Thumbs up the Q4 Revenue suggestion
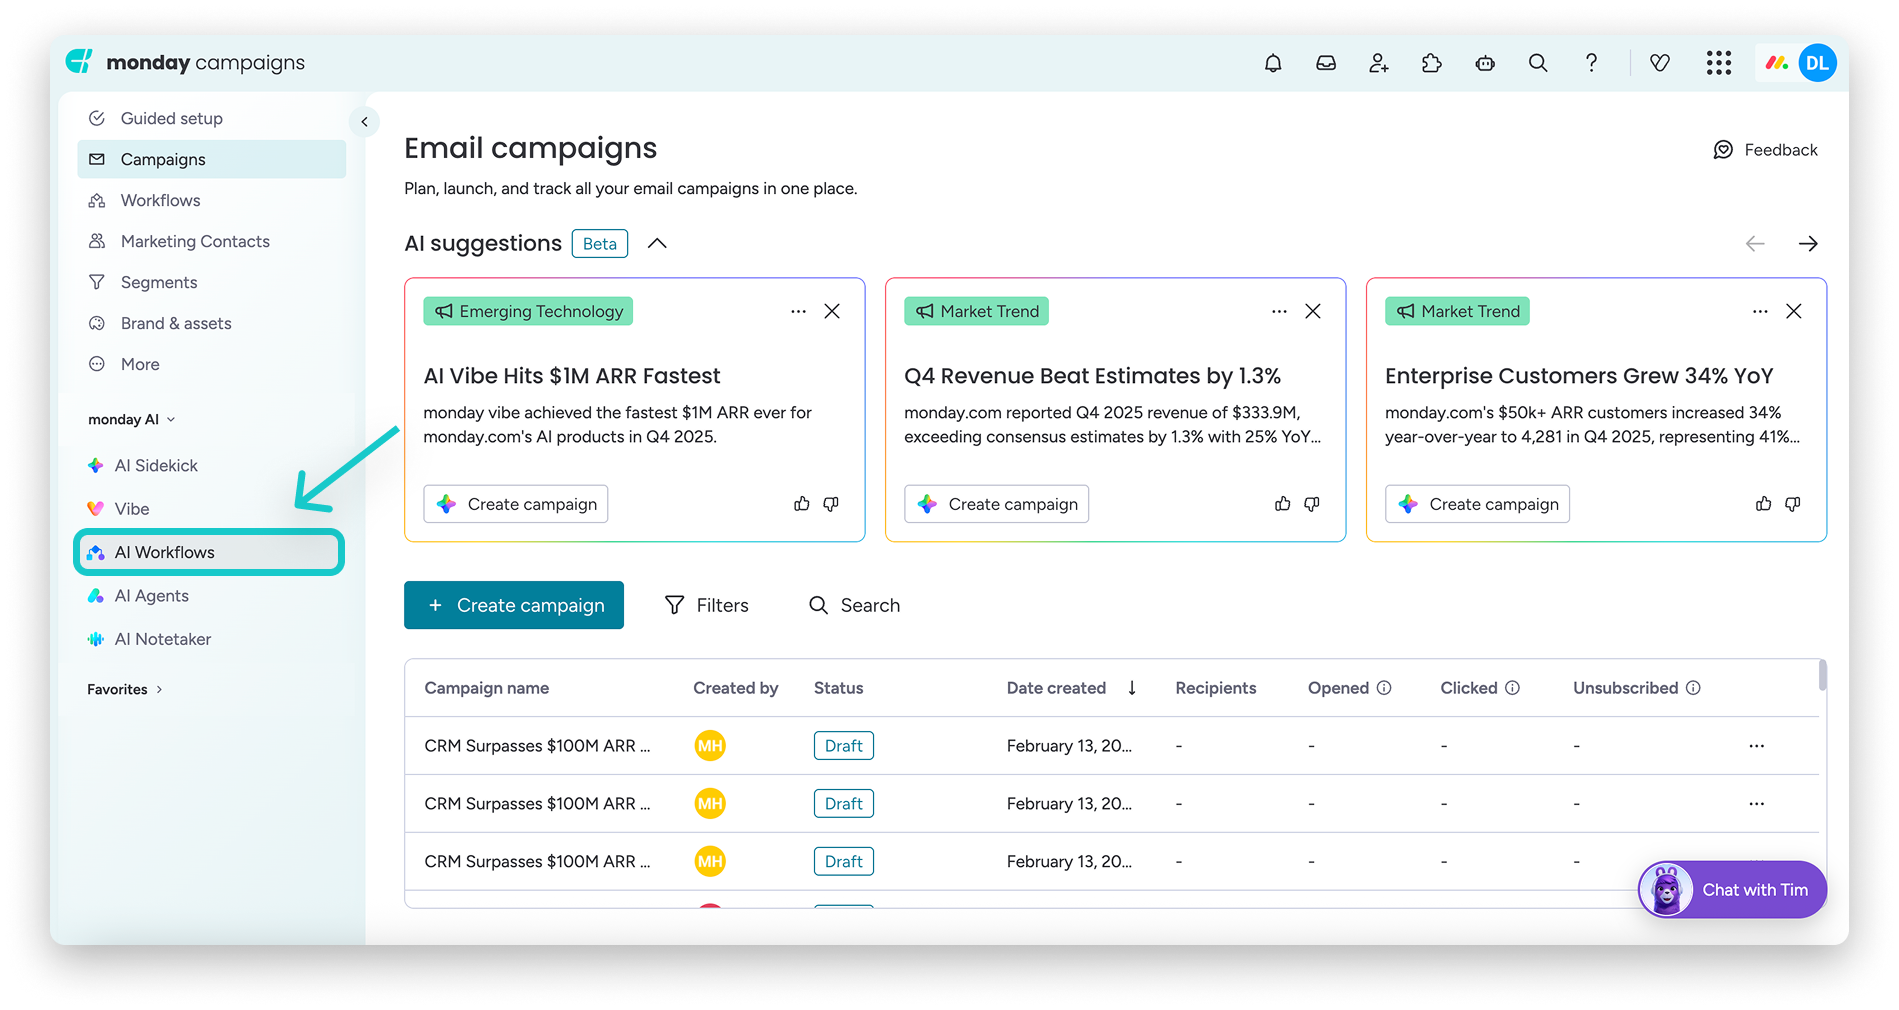The width and height of the screenshot is (1899, 1010). click(1283, 504)
